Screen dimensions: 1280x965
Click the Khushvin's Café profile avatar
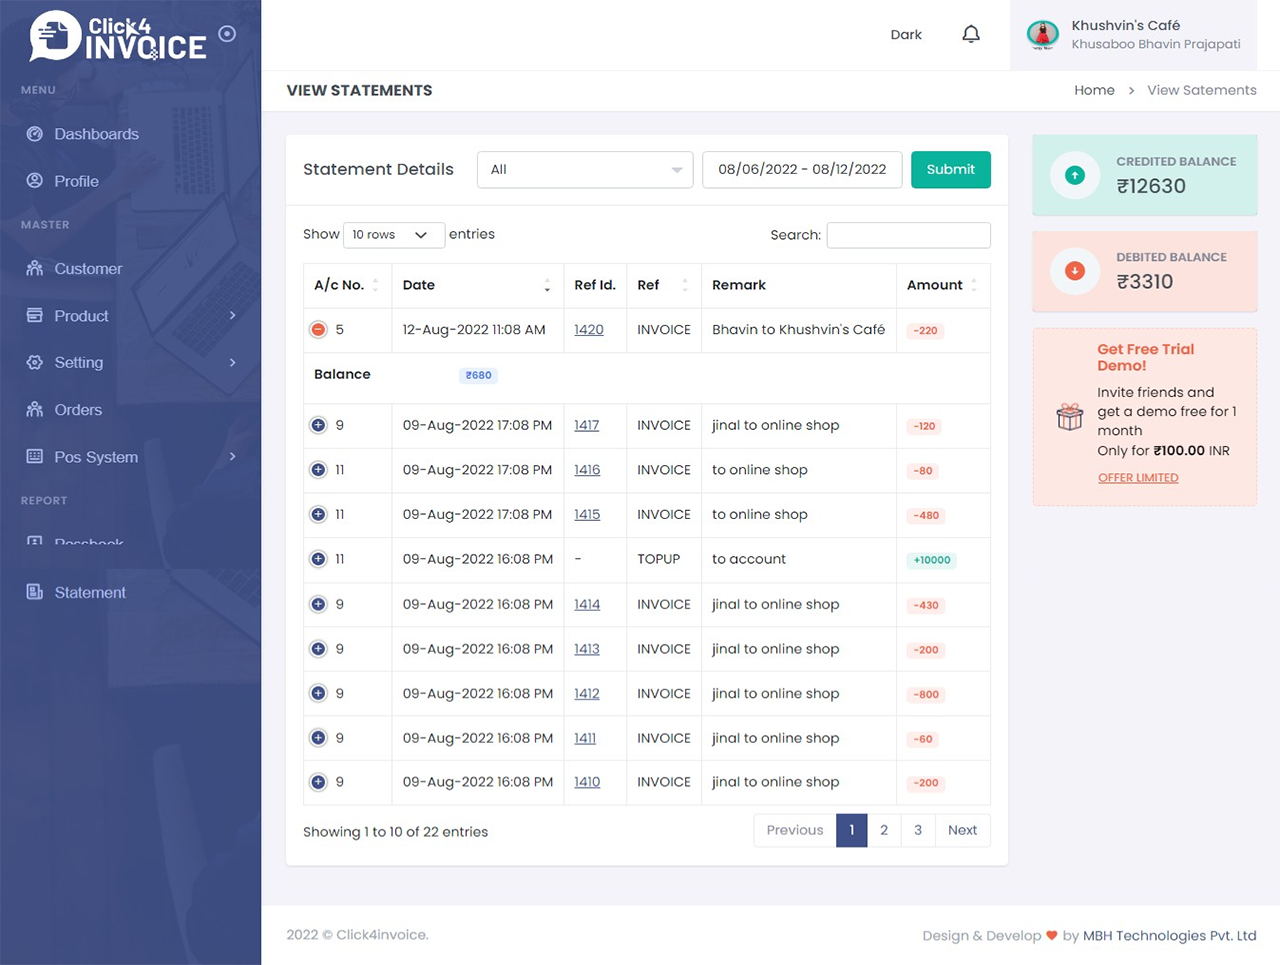click(1042, 35)
